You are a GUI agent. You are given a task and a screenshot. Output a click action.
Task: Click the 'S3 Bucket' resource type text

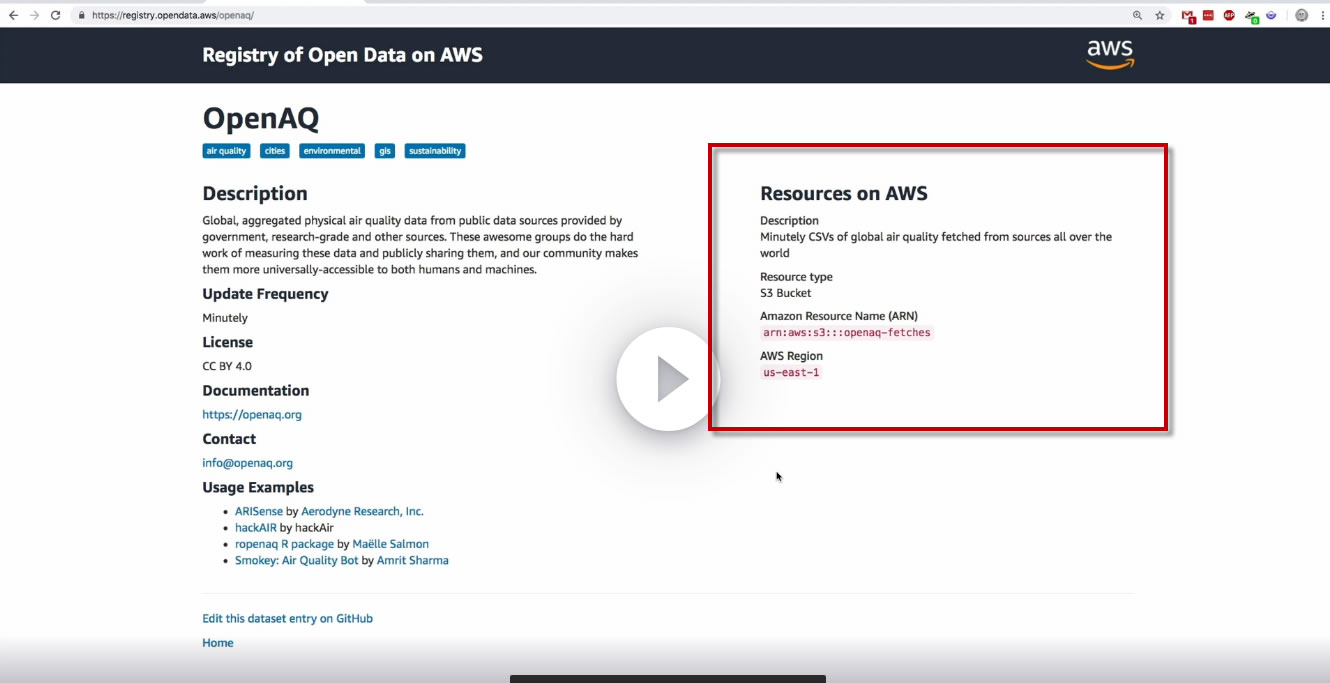coord(786,293)
